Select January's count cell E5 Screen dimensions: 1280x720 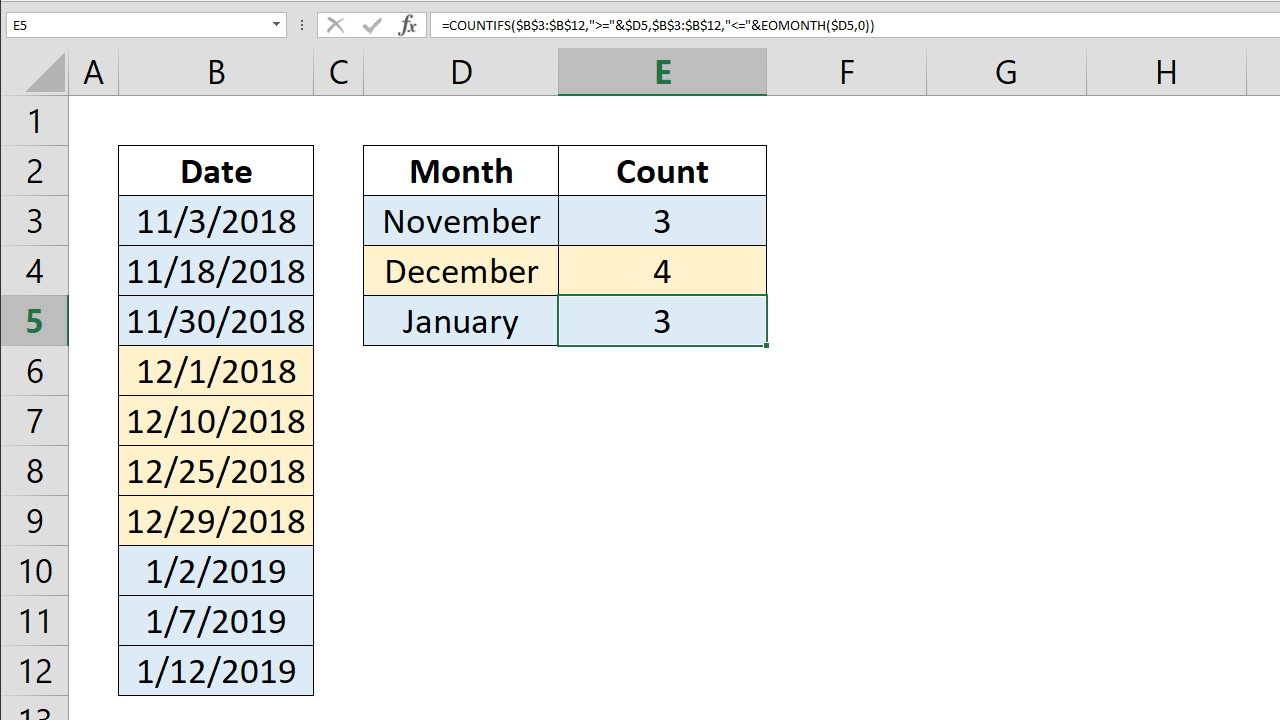[662, 321]
